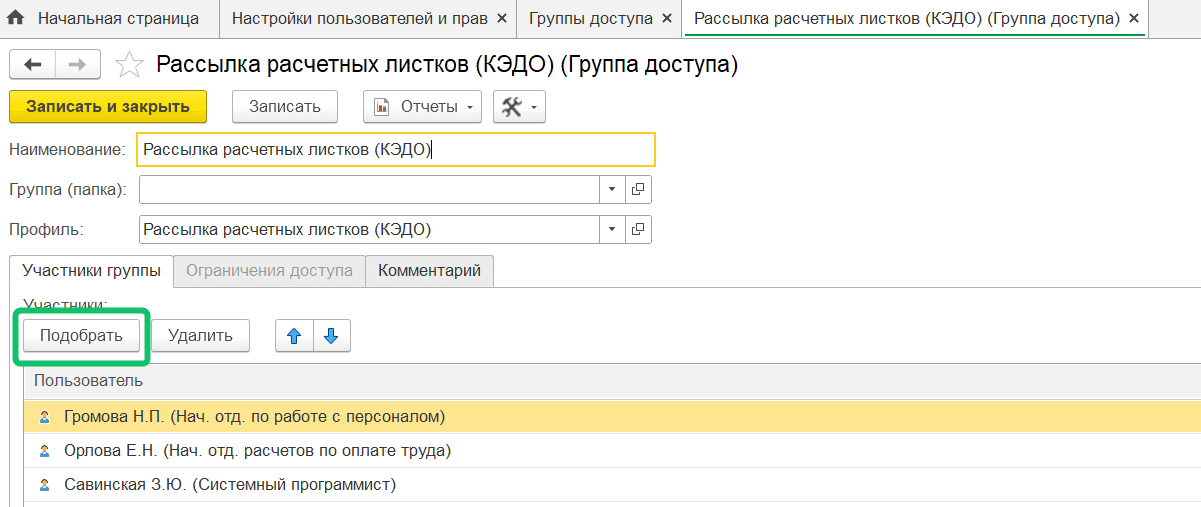Image resolution: width=1201 pixels, height=507 pixels.
Task: Go back with the left arrow button
Action: pyautogui.click(x=33, y=65)
